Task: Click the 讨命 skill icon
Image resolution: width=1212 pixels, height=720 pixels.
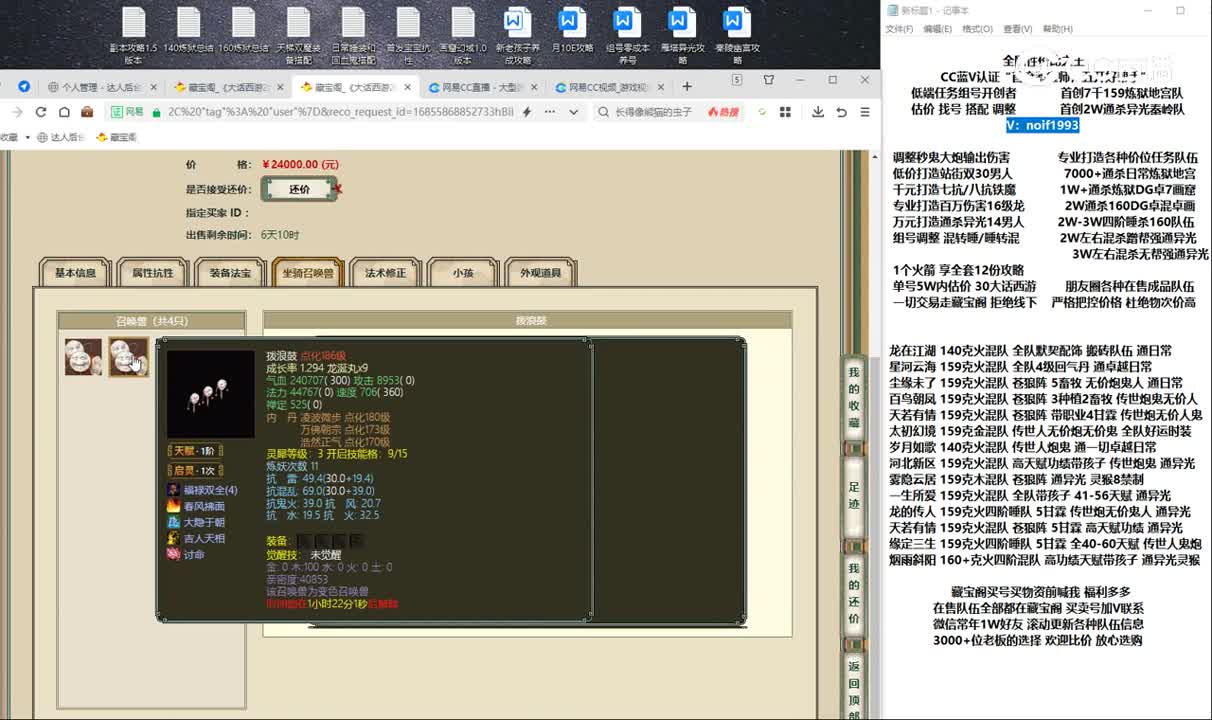Action: pos(174,554)
